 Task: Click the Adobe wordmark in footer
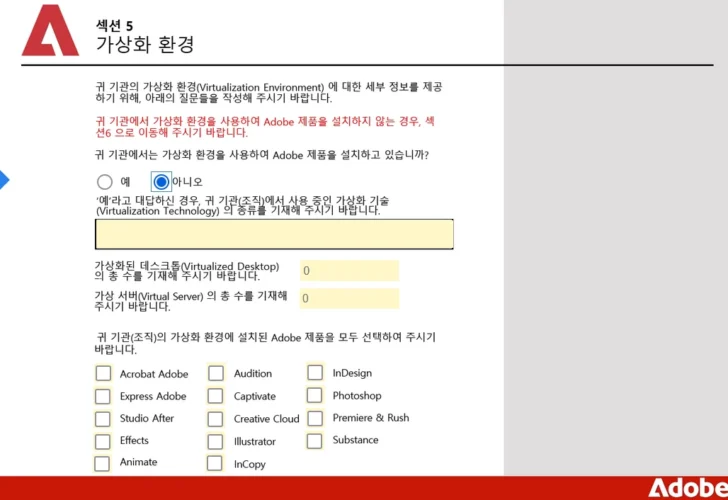pos(688,488)
